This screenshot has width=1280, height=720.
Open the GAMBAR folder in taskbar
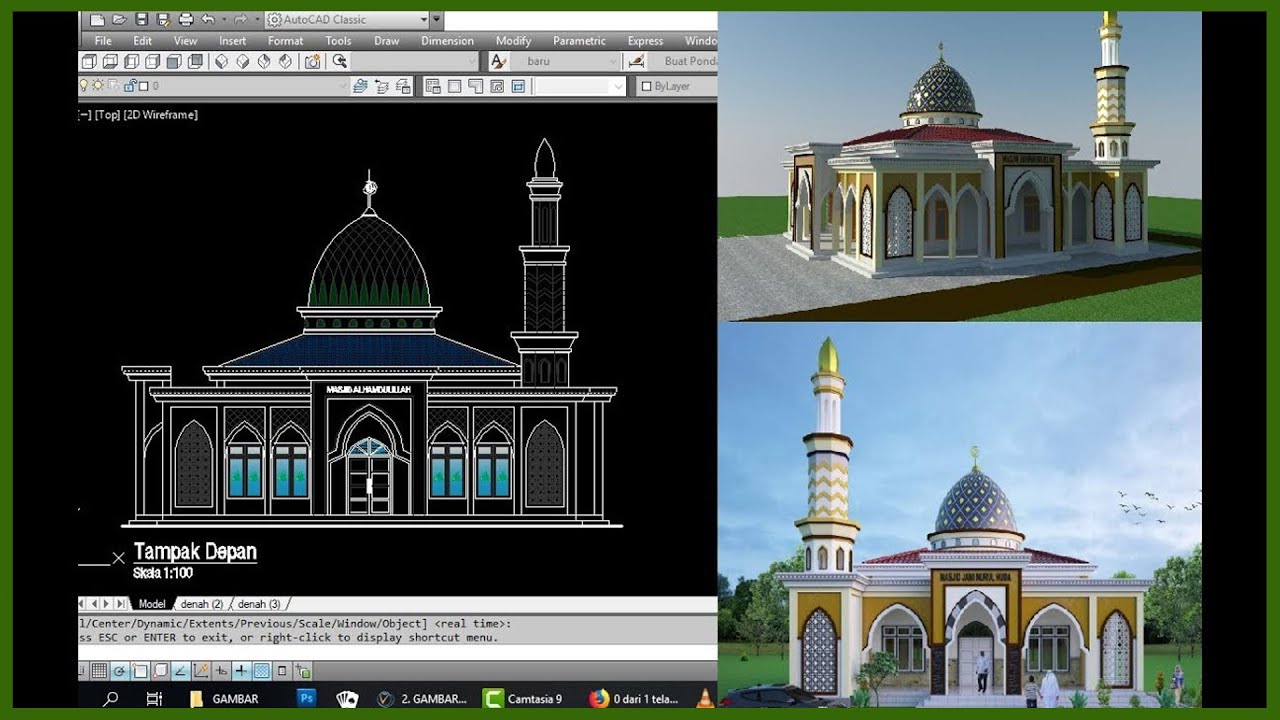pyautogui.click(x=224, y=699)
